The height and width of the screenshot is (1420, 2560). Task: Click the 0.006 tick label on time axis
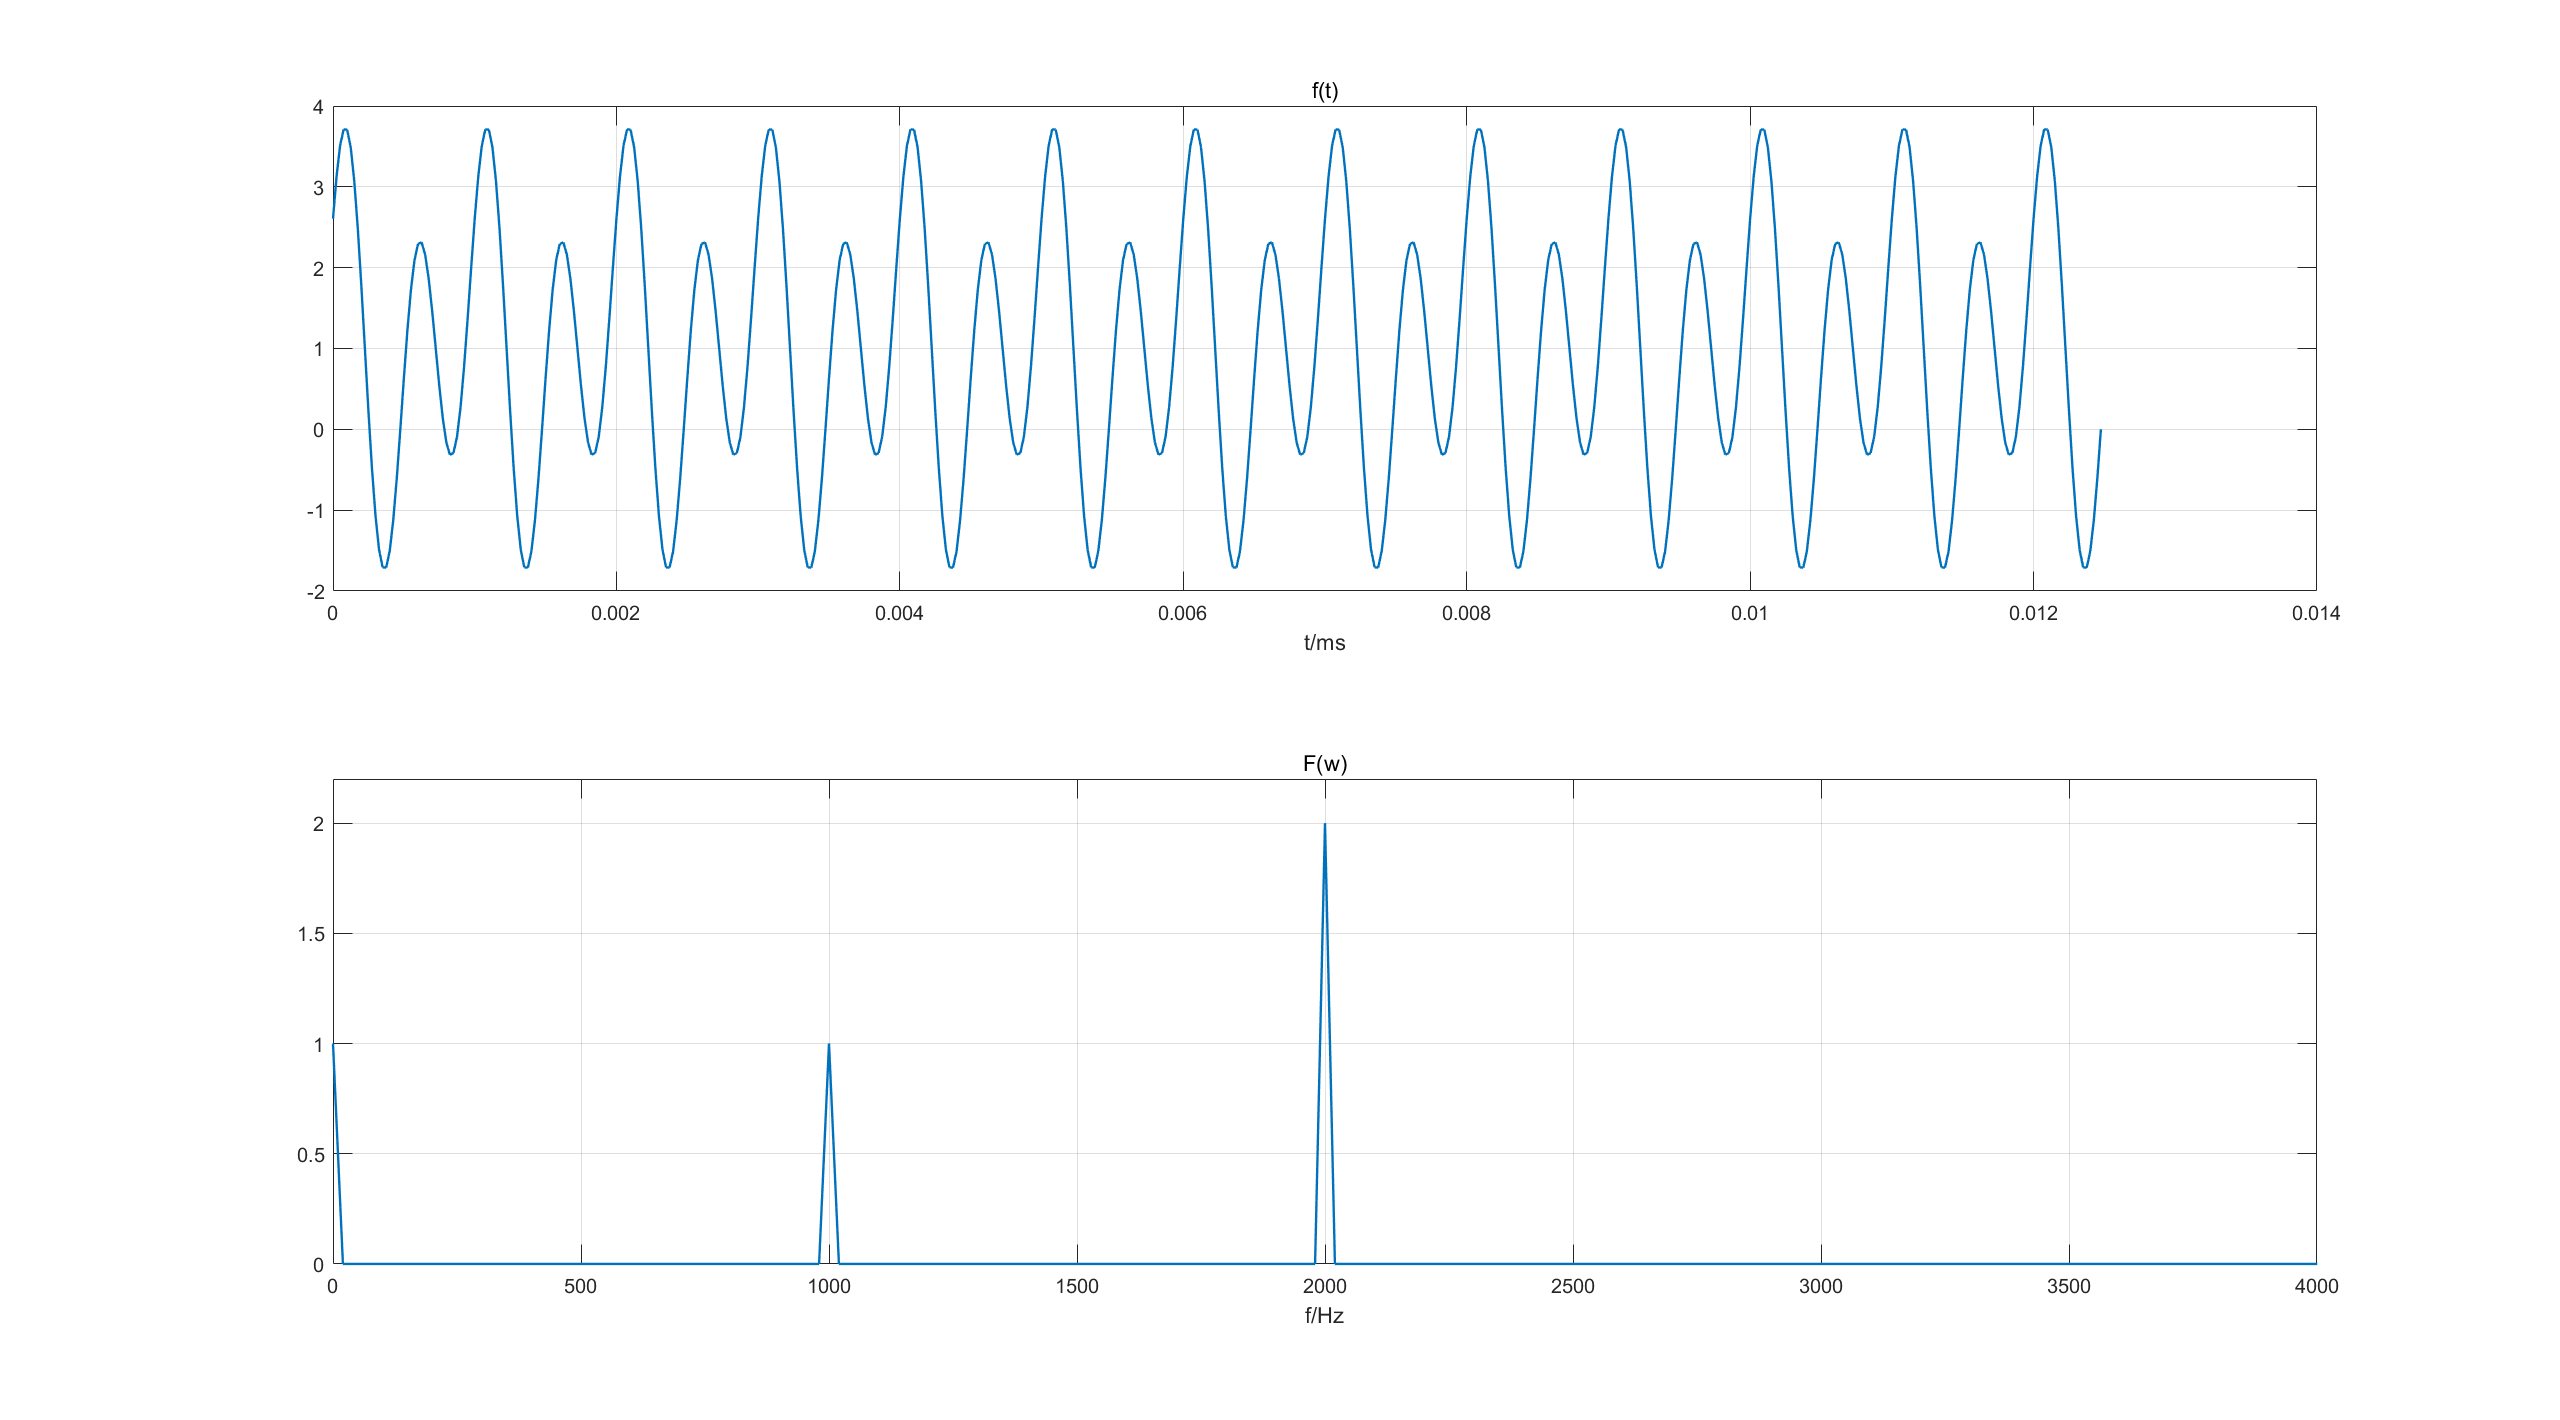tap(1182, 614)
